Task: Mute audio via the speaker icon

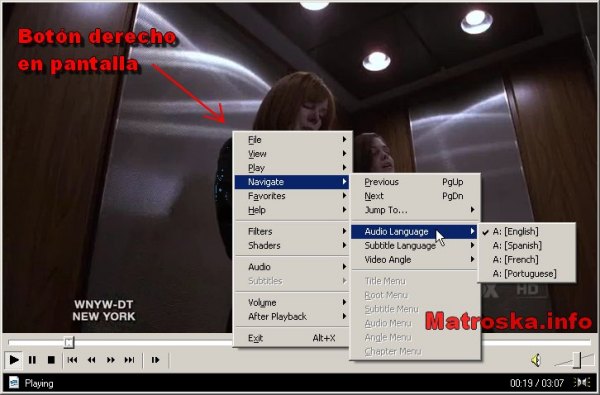Action: tap(536, 360)
